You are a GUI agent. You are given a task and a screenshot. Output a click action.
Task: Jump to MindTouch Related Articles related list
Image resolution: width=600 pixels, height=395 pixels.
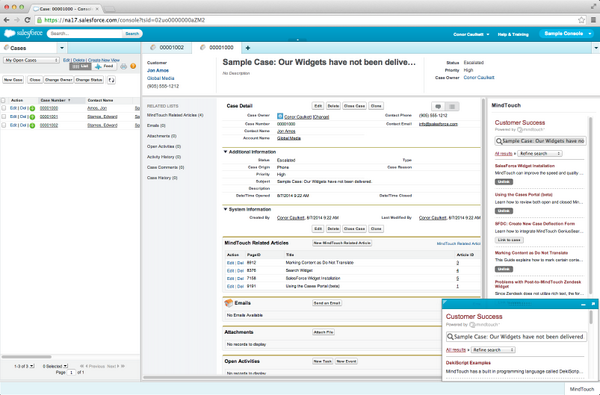coord(175,115)
